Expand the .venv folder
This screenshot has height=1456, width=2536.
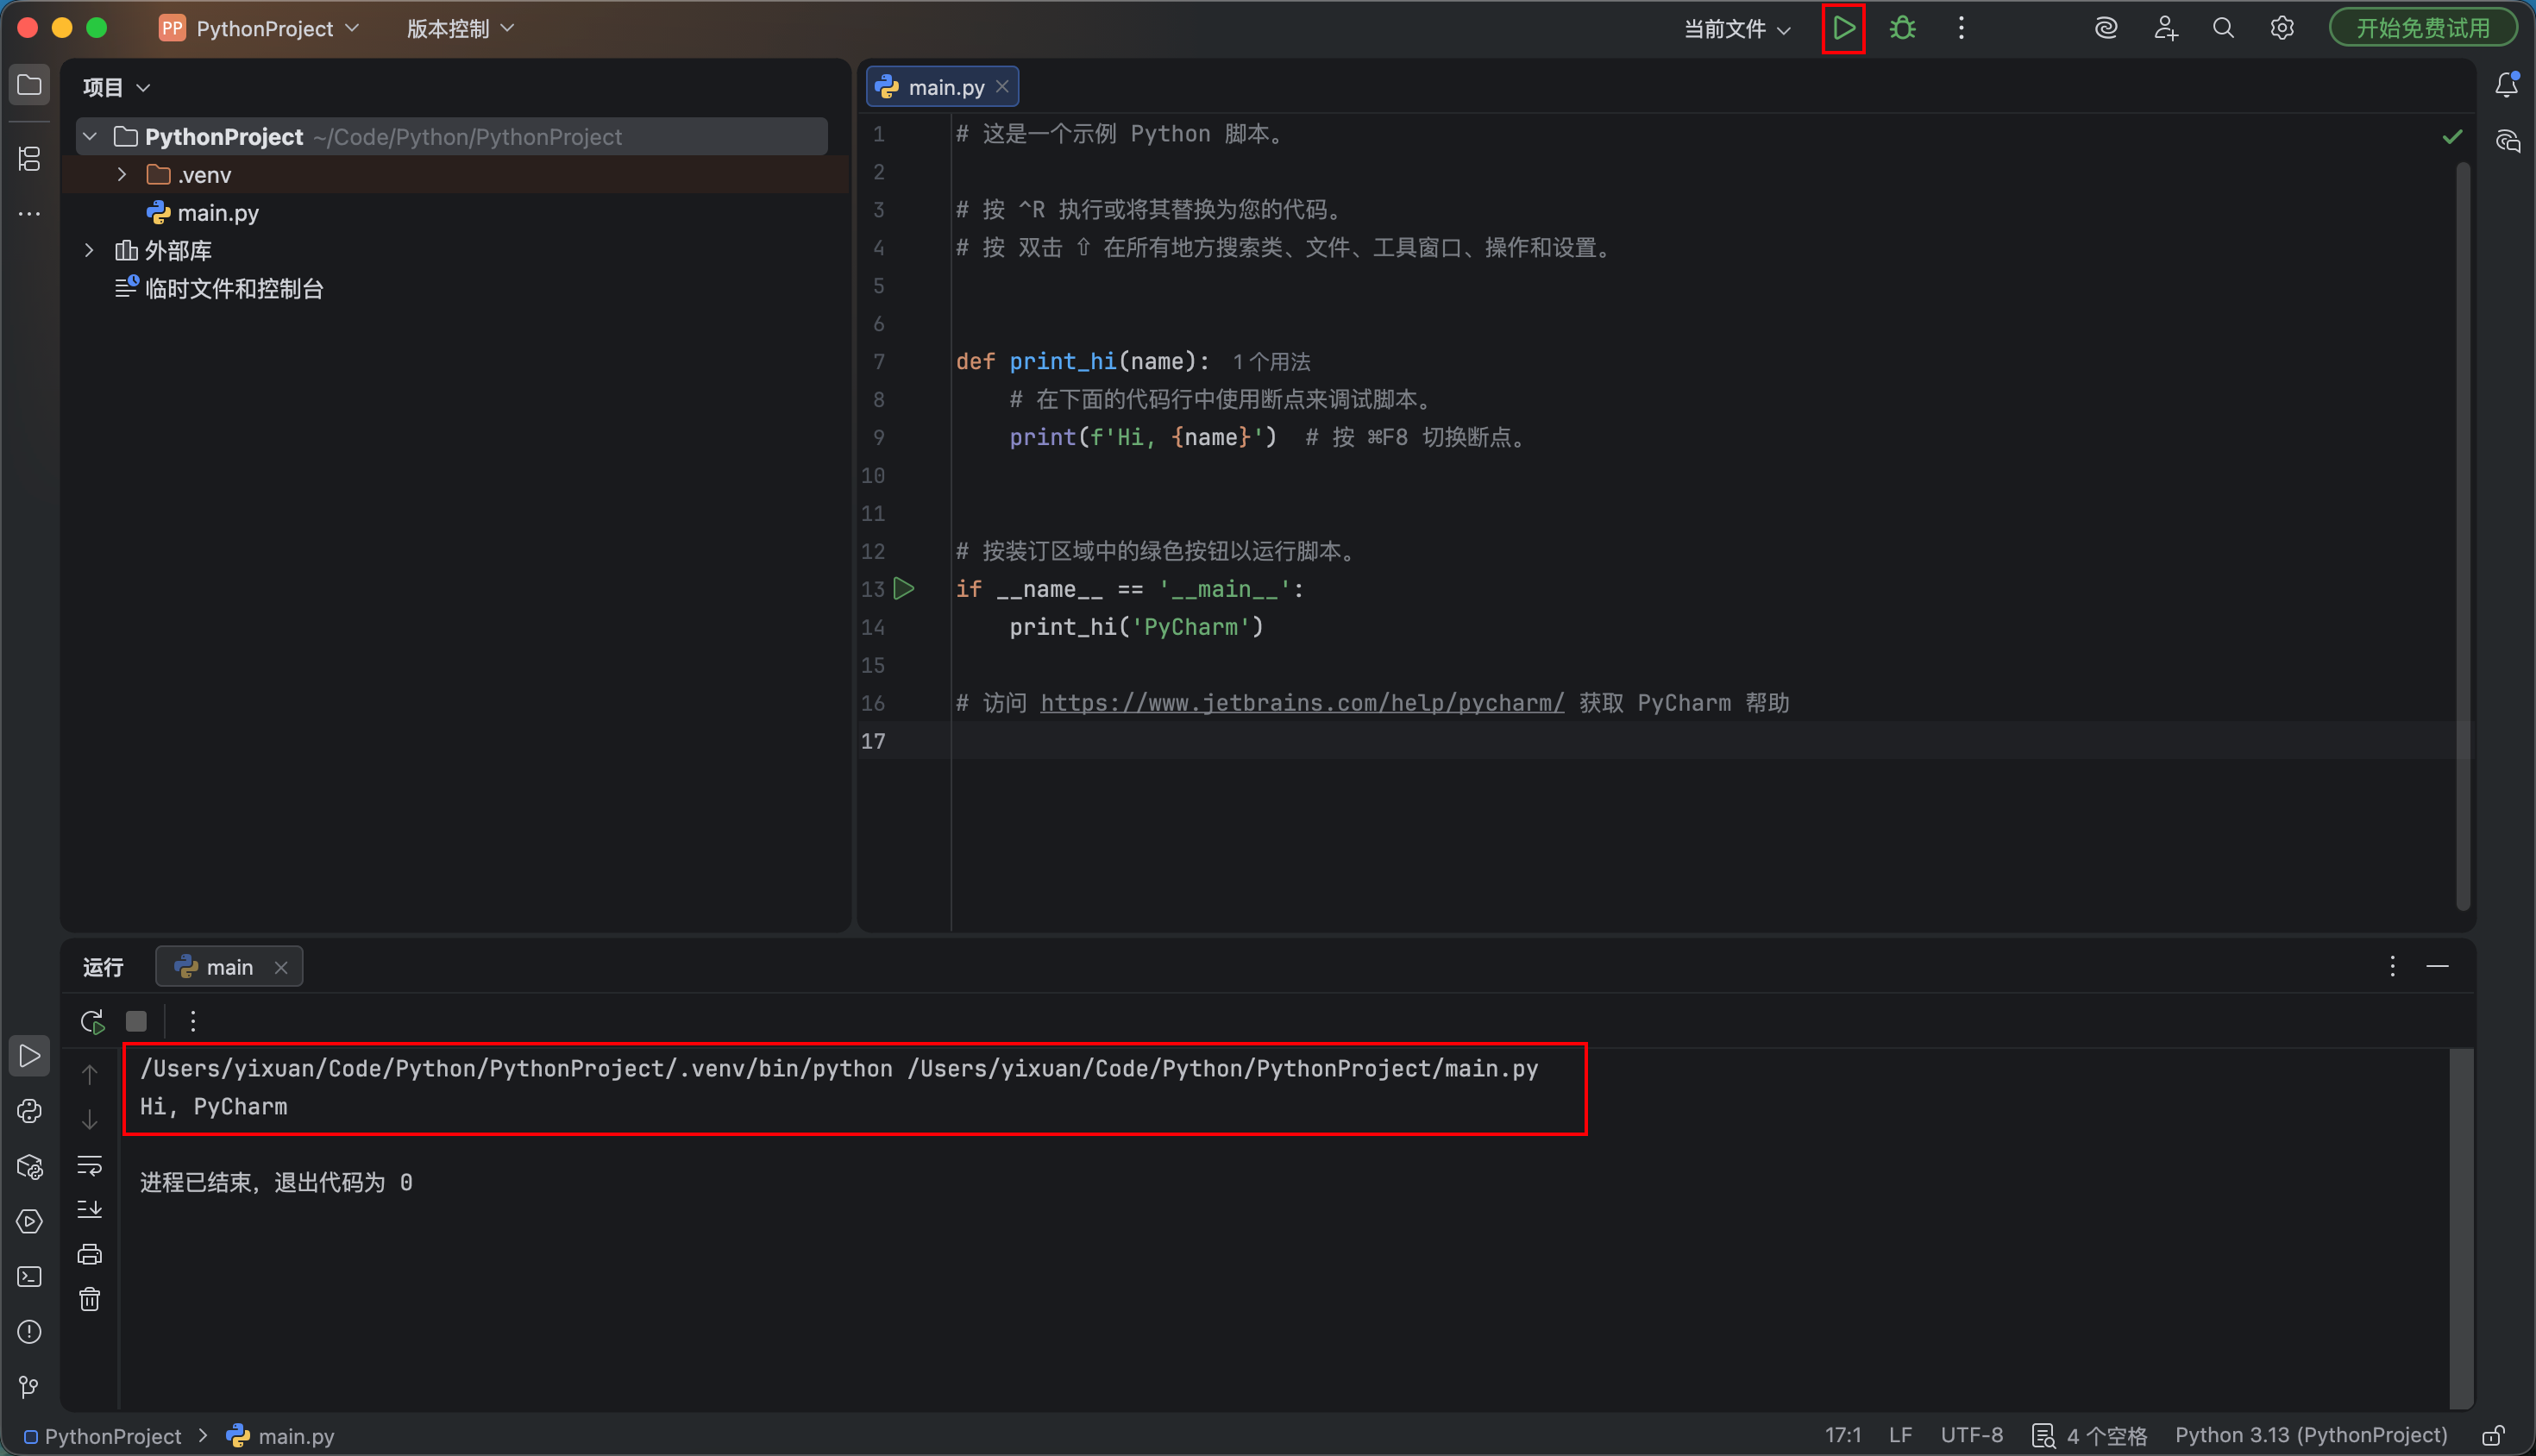[x=122, y=175]
